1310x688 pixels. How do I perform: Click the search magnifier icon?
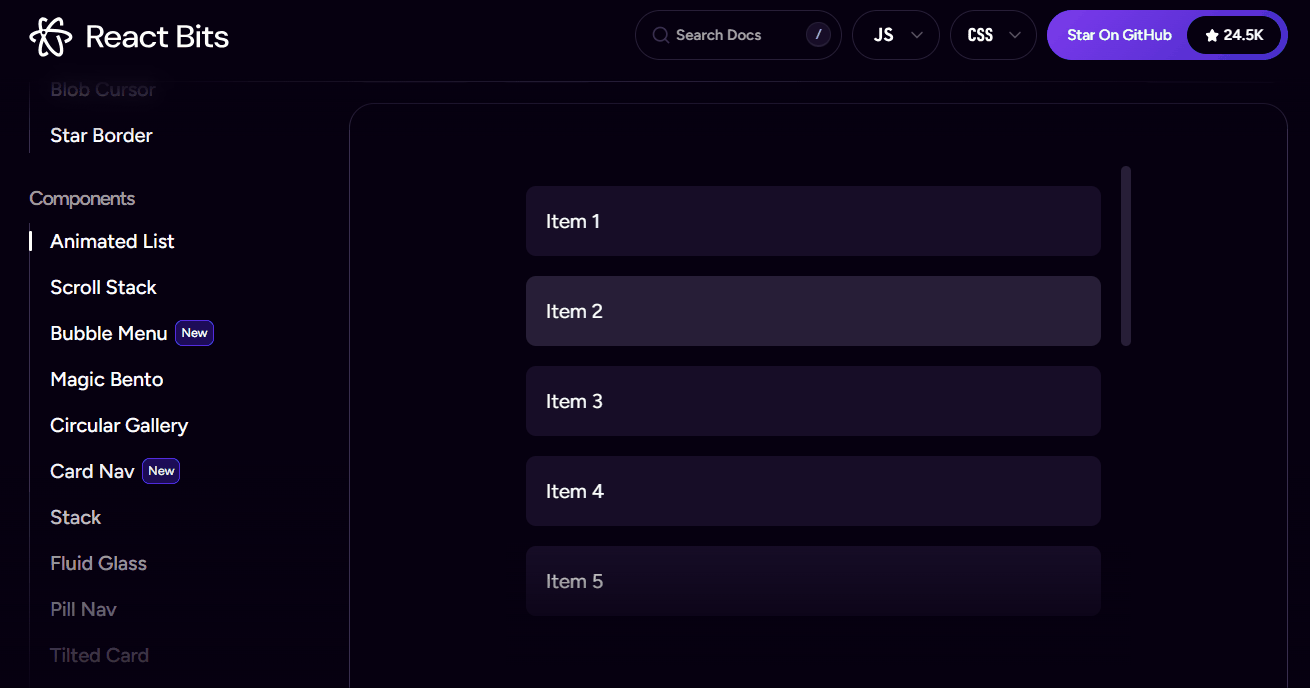pos(660,35)
